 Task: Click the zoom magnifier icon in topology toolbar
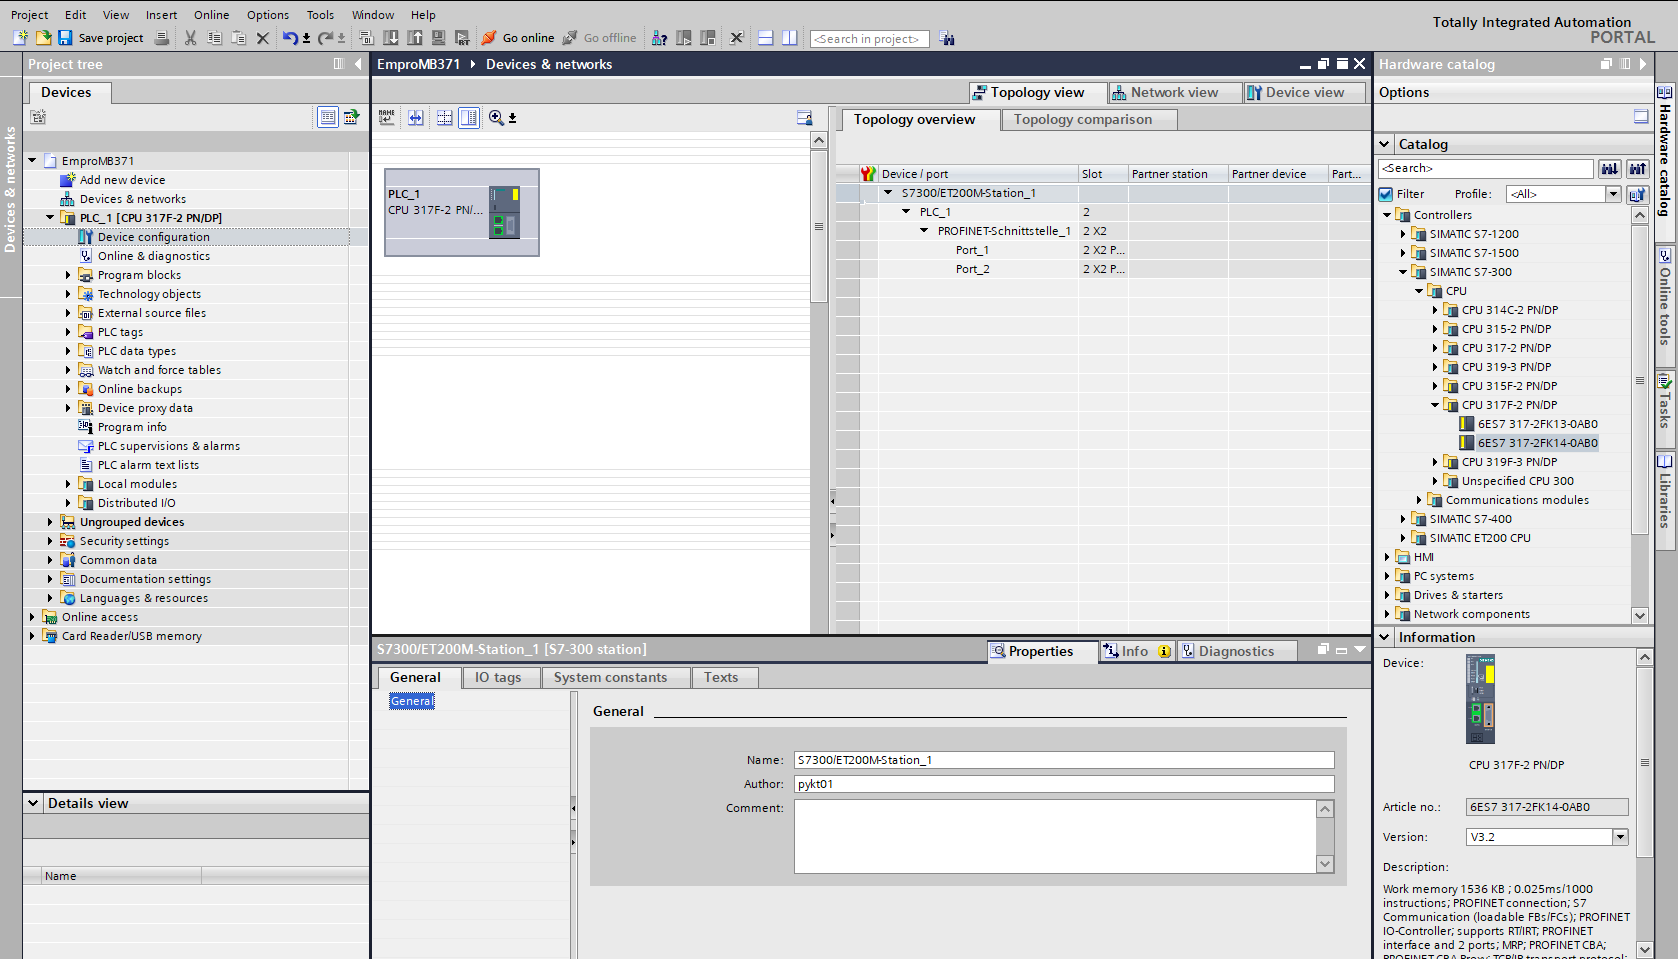(496, 117)
